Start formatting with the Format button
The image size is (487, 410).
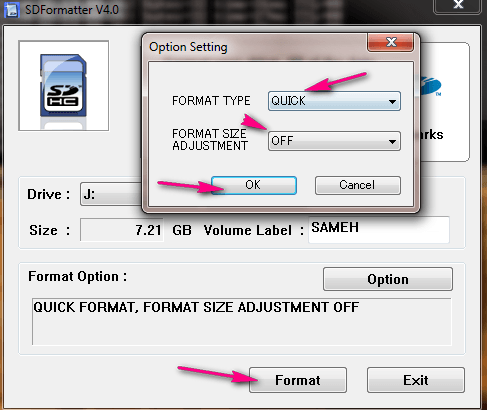coord(298,380)
